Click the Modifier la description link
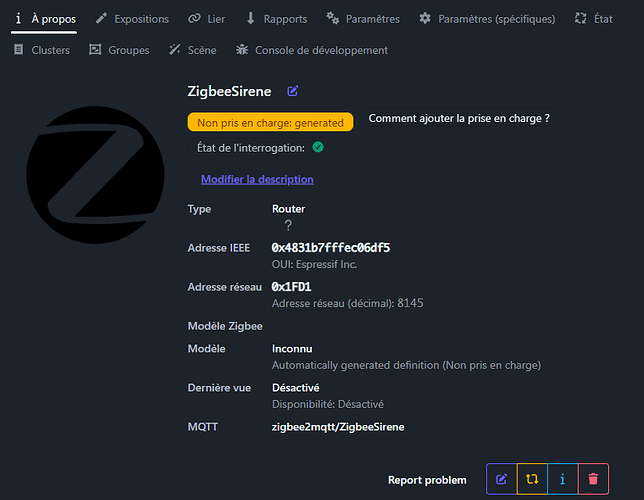Image resolution: width=644 pixels, height=500 pixels. [257, 180]
